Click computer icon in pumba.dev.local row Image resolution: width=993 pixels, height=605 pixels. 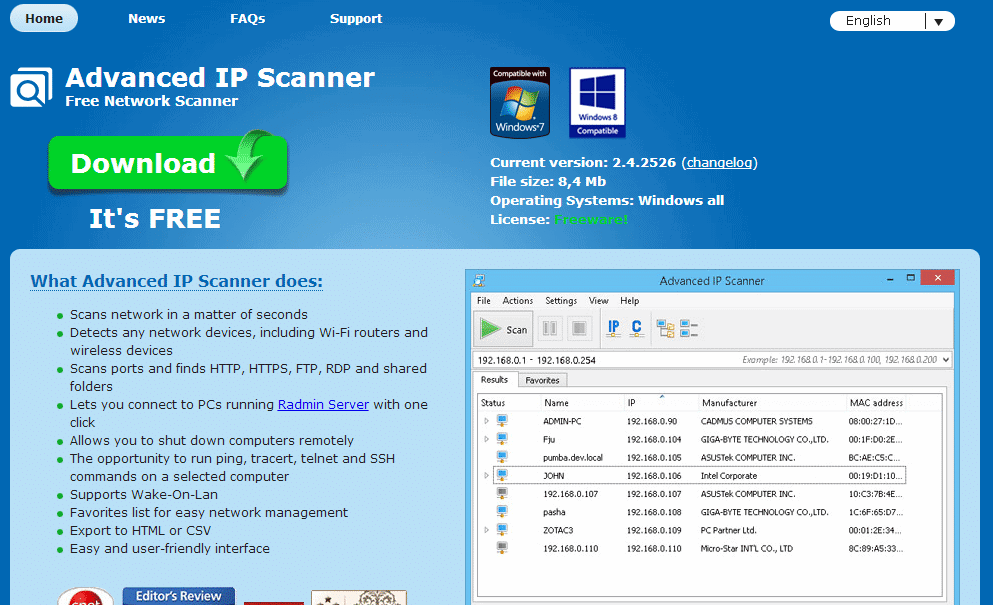[502, 457]
